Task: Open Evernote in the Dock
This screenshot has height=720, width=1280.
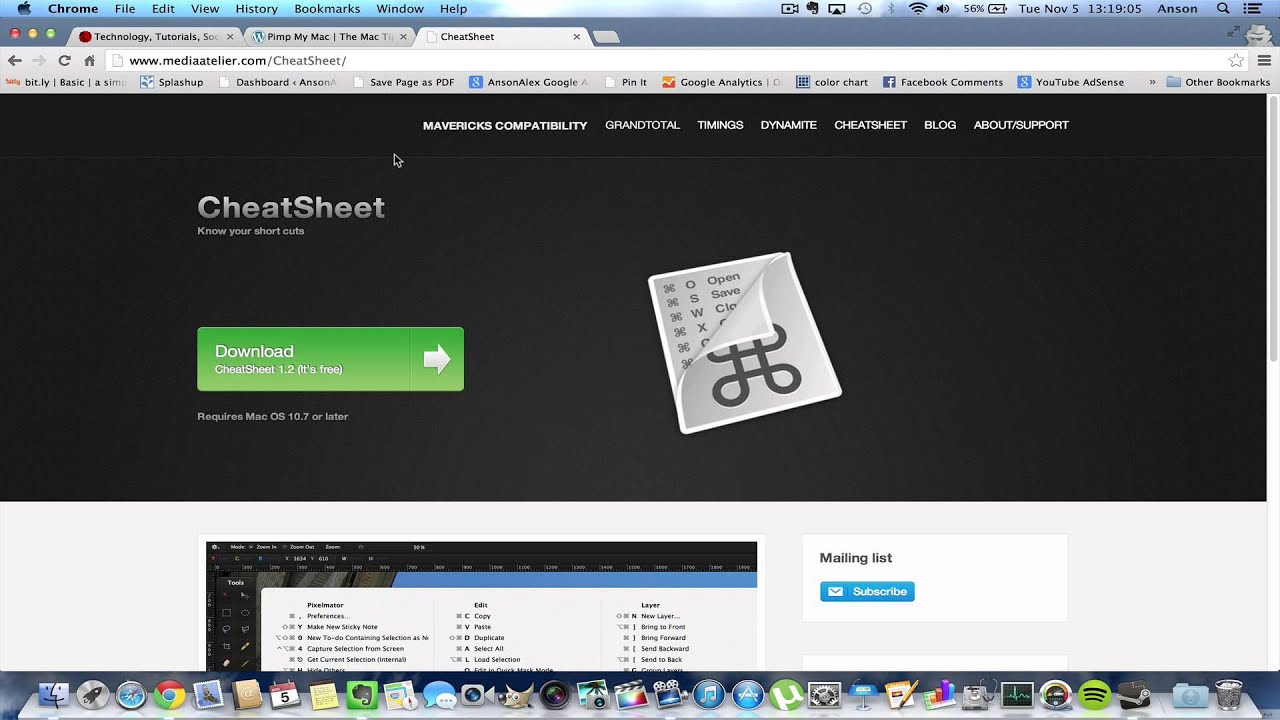Action: [x=361, y=695]
